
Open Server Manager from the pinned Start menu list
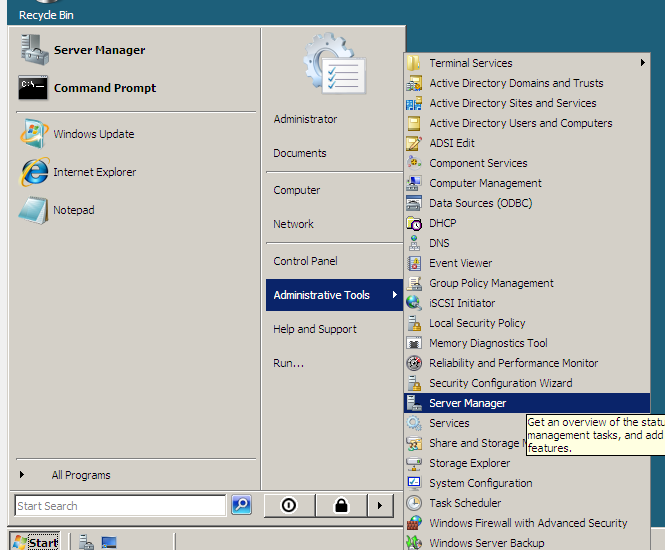point(136,50)
